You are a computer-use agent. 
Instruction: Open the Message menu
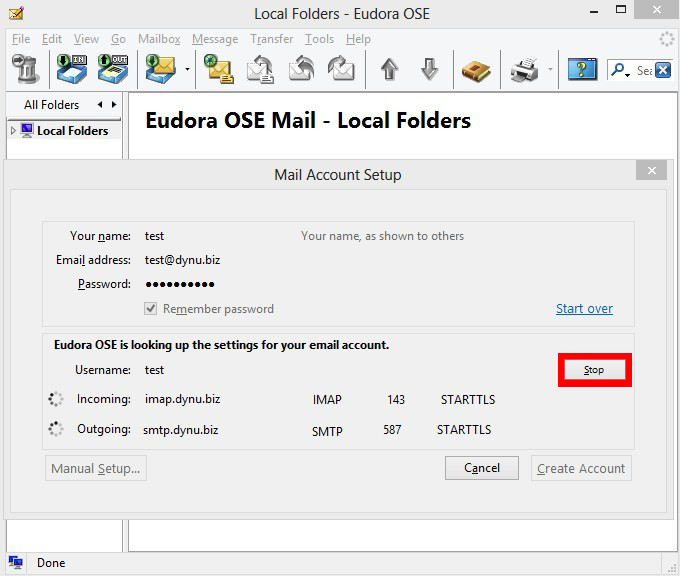pyautogui.click(x=215, y=39)
